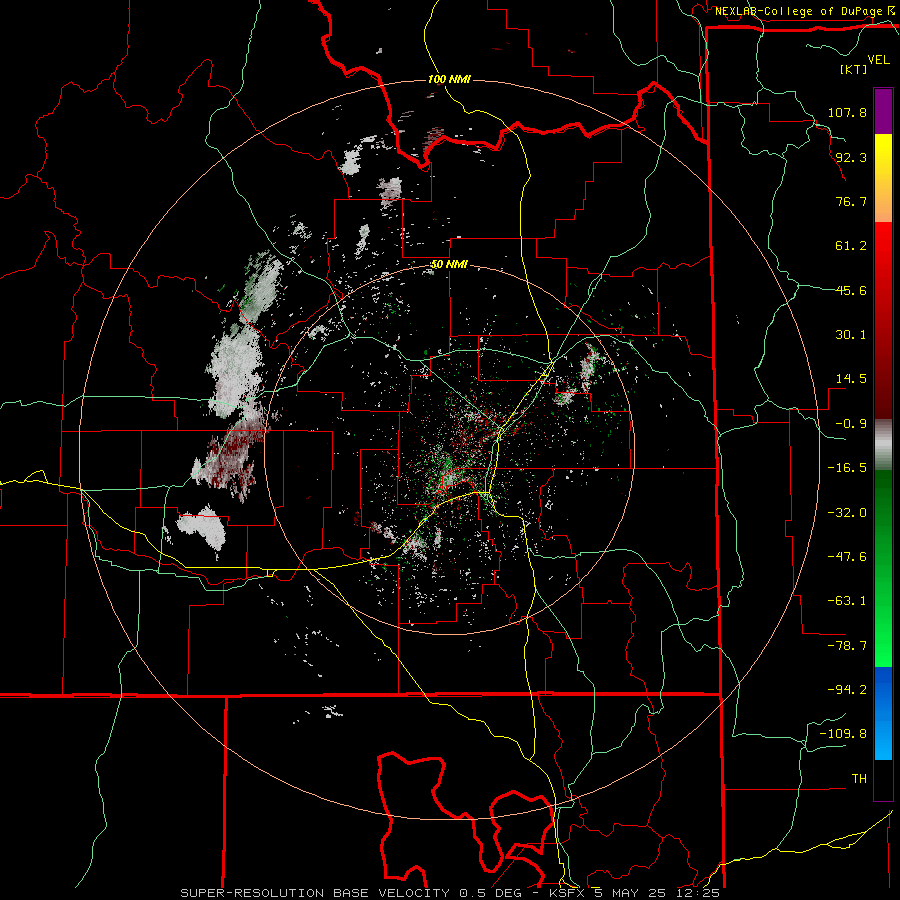This screenshot has width=900, height=900.
Task: Pick the dark TH segment of the color bar
Action: (x=883, y=780)
